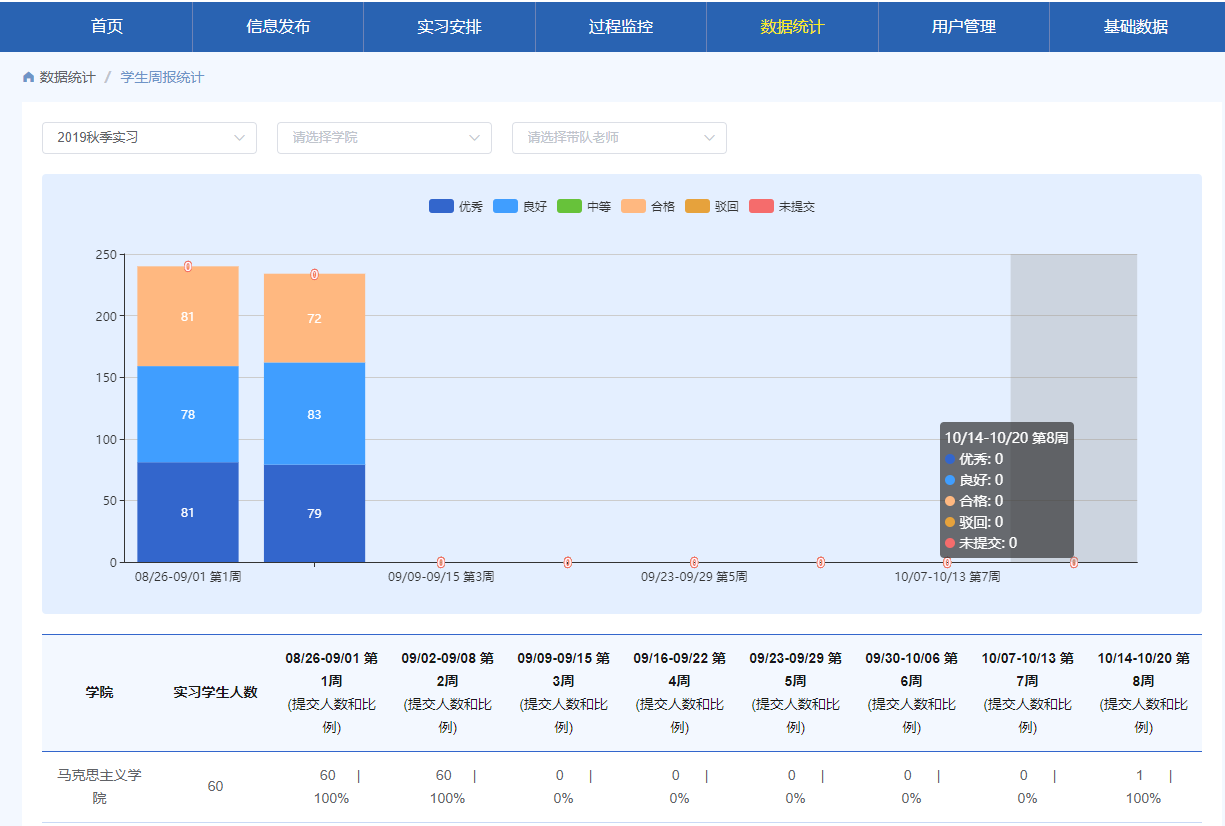Image resolution: width=1225 pixels, height=826 pixels.
Task: Click table header 09/02-09/08 第2周
Action: coord(447,669)
